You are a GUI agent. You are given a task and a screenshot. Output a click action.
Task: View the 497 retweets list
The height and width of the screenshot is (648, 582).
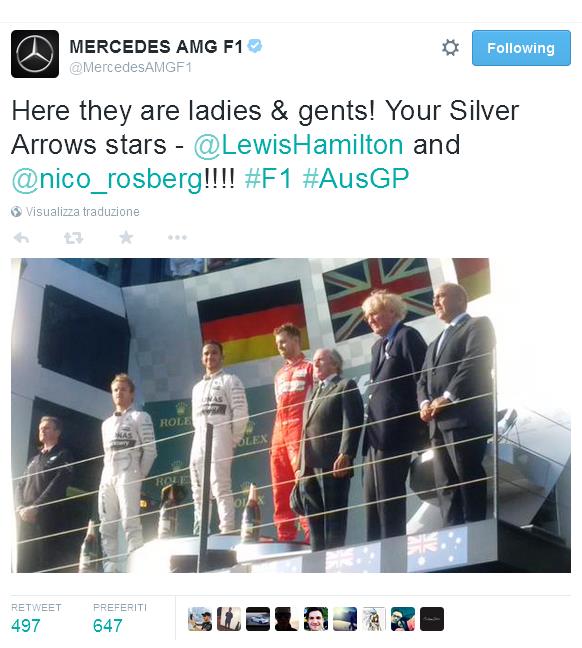(36, 619)
